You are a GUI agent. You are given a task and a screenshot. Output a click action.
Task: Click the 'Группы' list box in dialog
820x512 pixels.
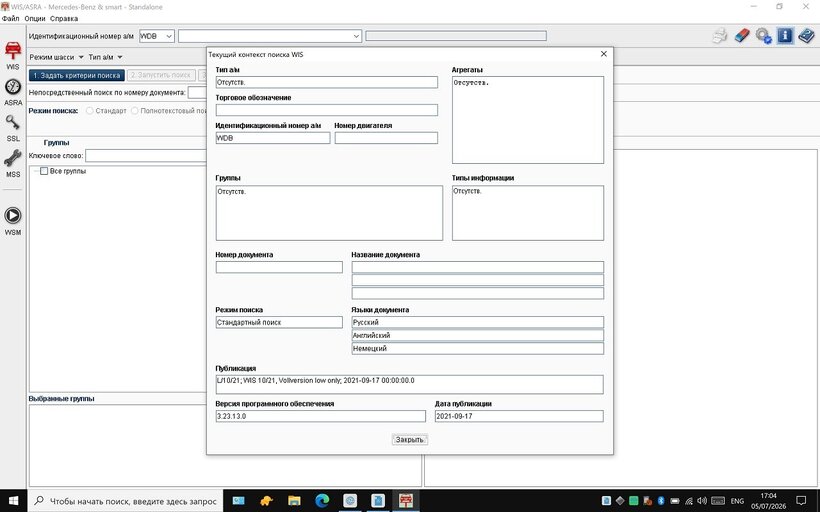[329, 213]
